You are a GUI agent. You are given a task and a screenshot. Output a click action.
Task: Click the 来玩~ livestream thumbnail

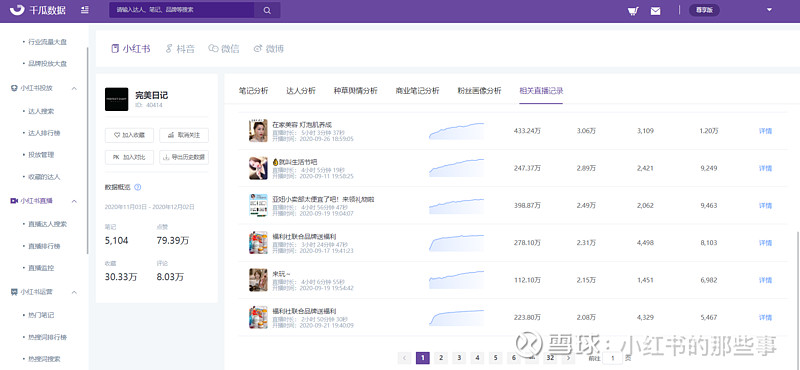[258, 280]
